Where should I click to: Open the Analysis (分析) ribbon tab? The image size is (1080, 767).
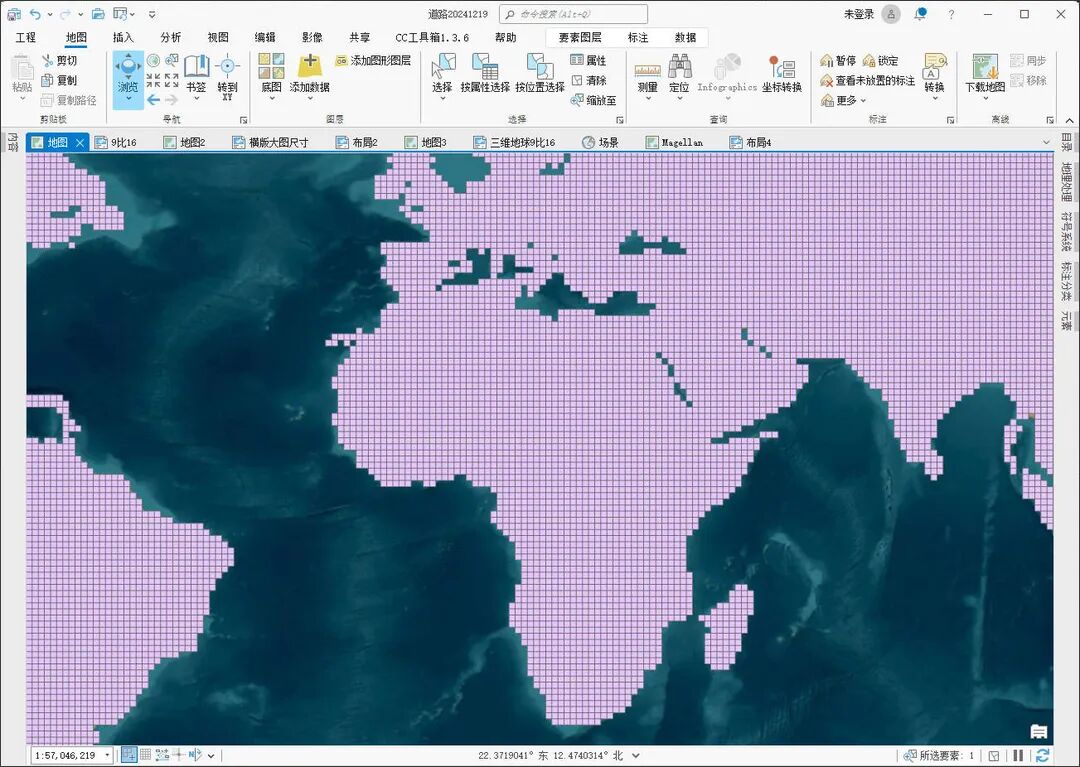click(170, 37)
